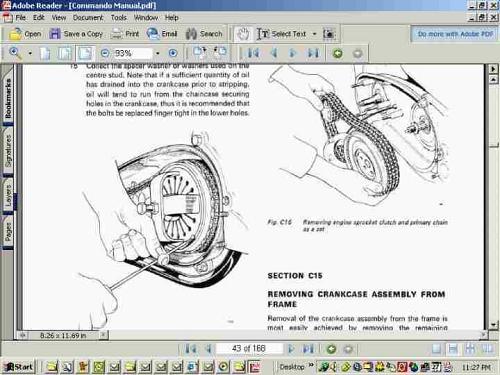Image resolution: width=500 pixels, height=375 pixels.
Task: Open the File menu
Action: 21,18
